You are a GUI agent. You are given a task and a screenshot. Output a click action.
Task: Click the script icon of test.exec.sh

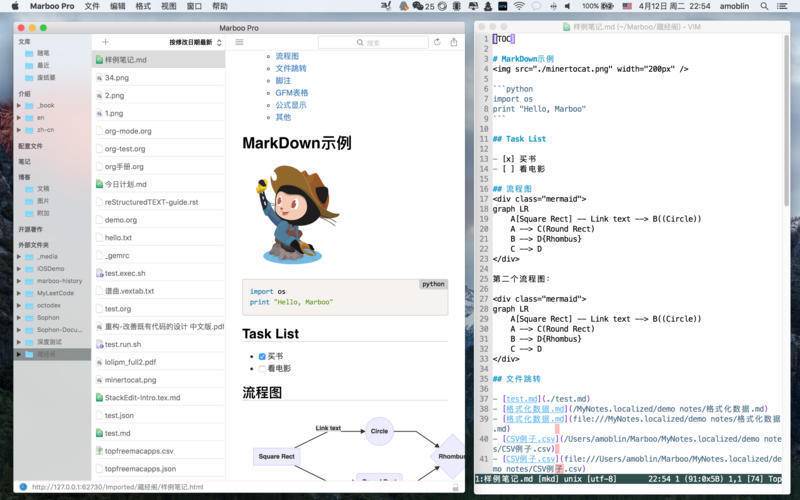click(x=99, y=273)
